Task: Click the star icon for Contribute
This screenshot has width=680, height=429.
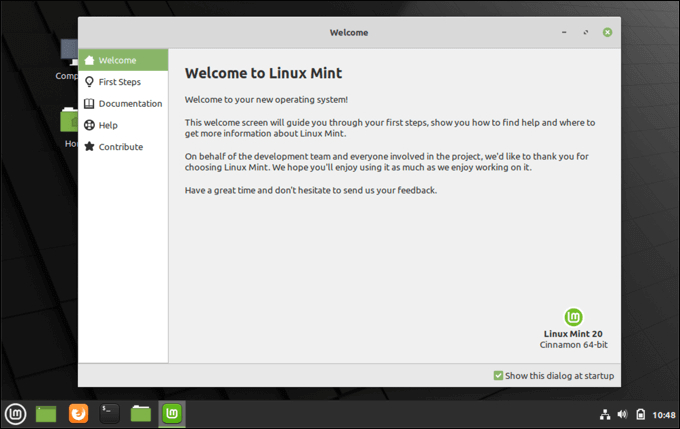Action: tap(89, 146)
